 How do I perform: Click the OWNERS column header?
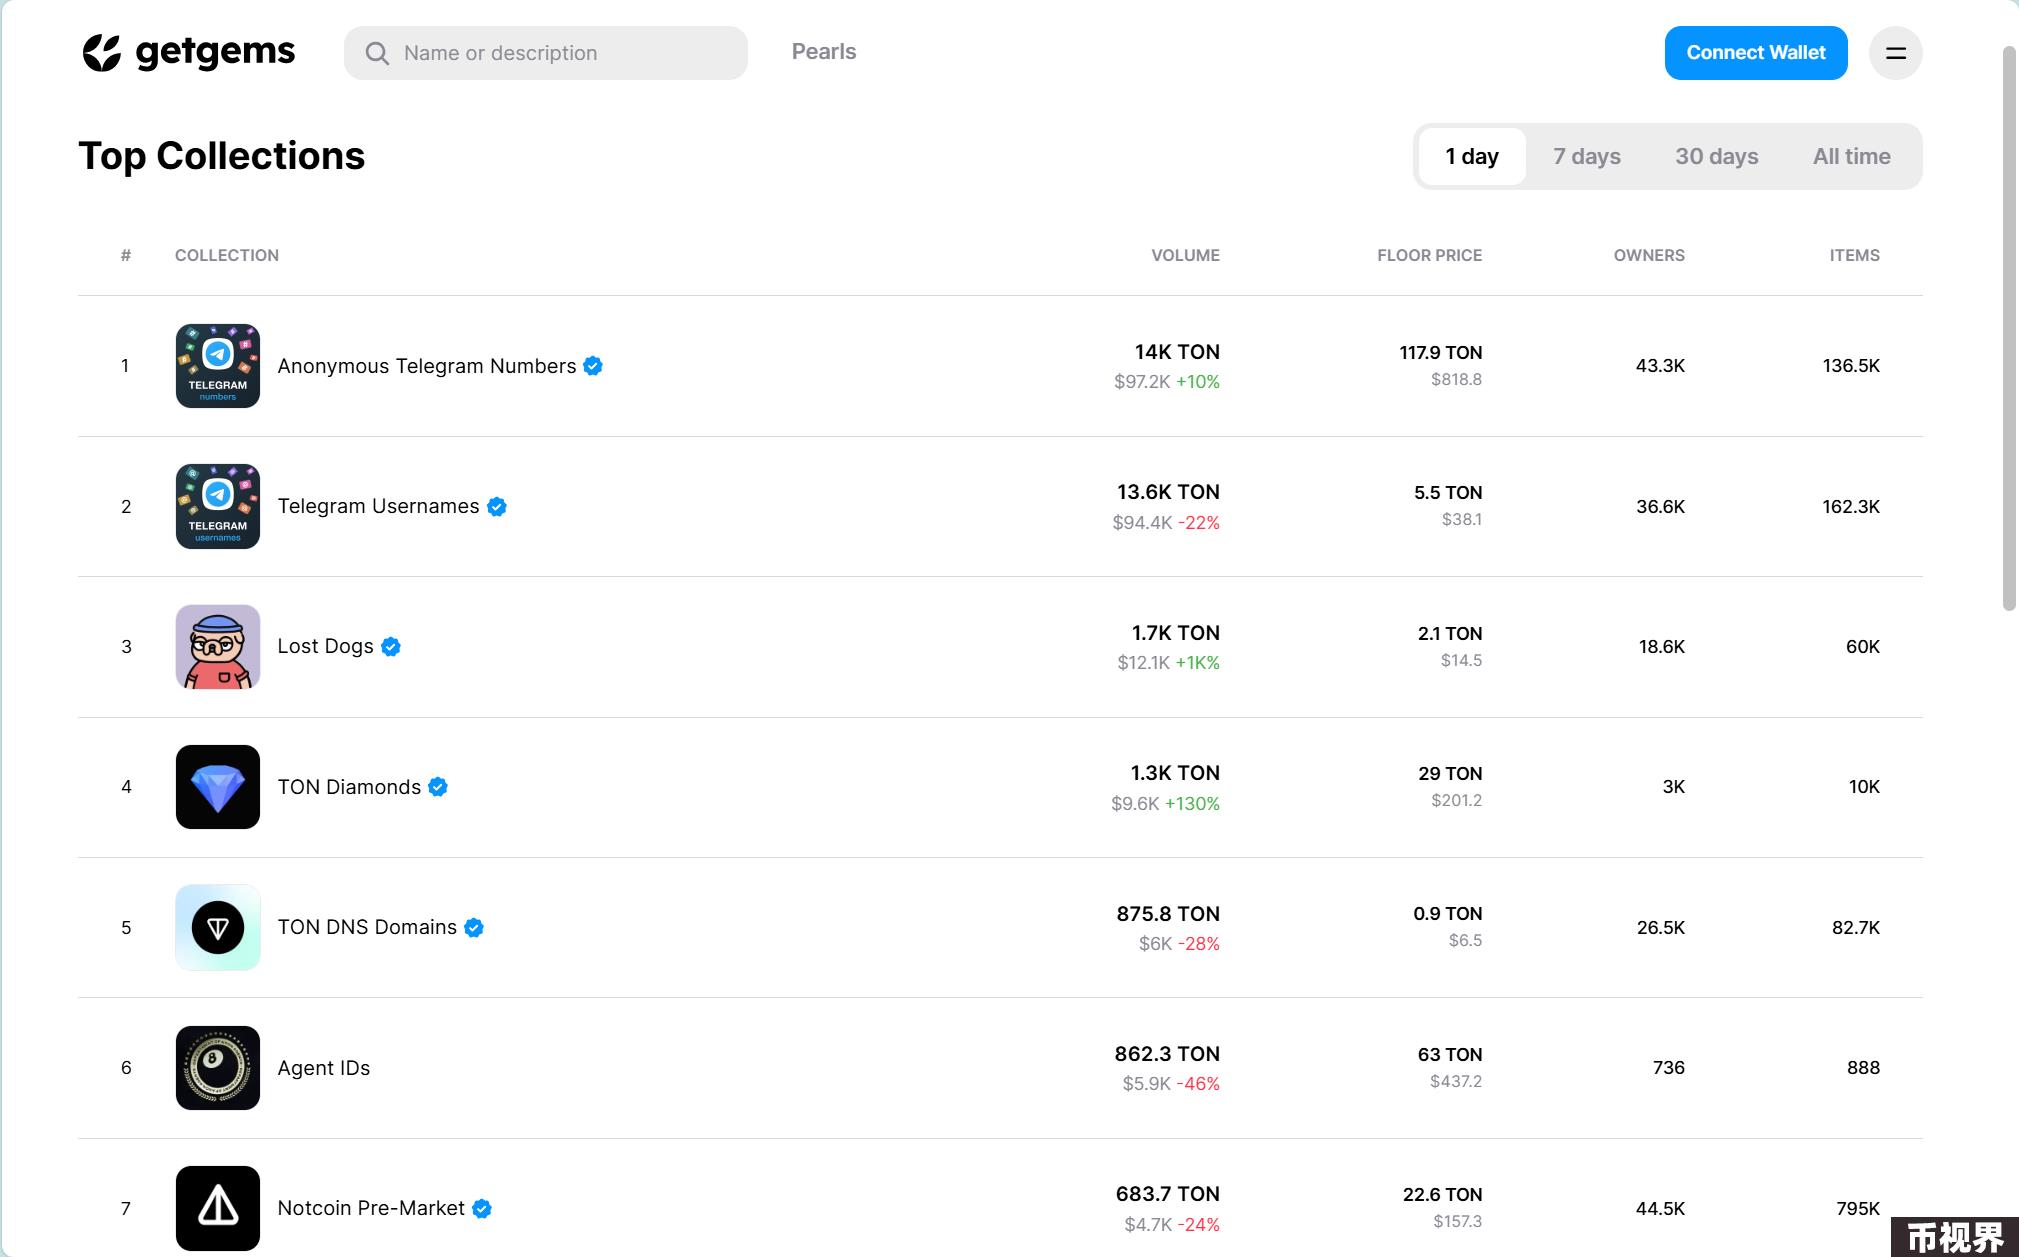1649,255
